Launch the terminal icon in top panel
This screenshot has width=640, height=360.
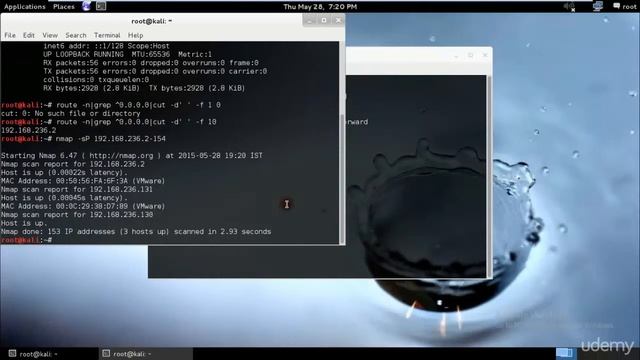coord(101,6)
